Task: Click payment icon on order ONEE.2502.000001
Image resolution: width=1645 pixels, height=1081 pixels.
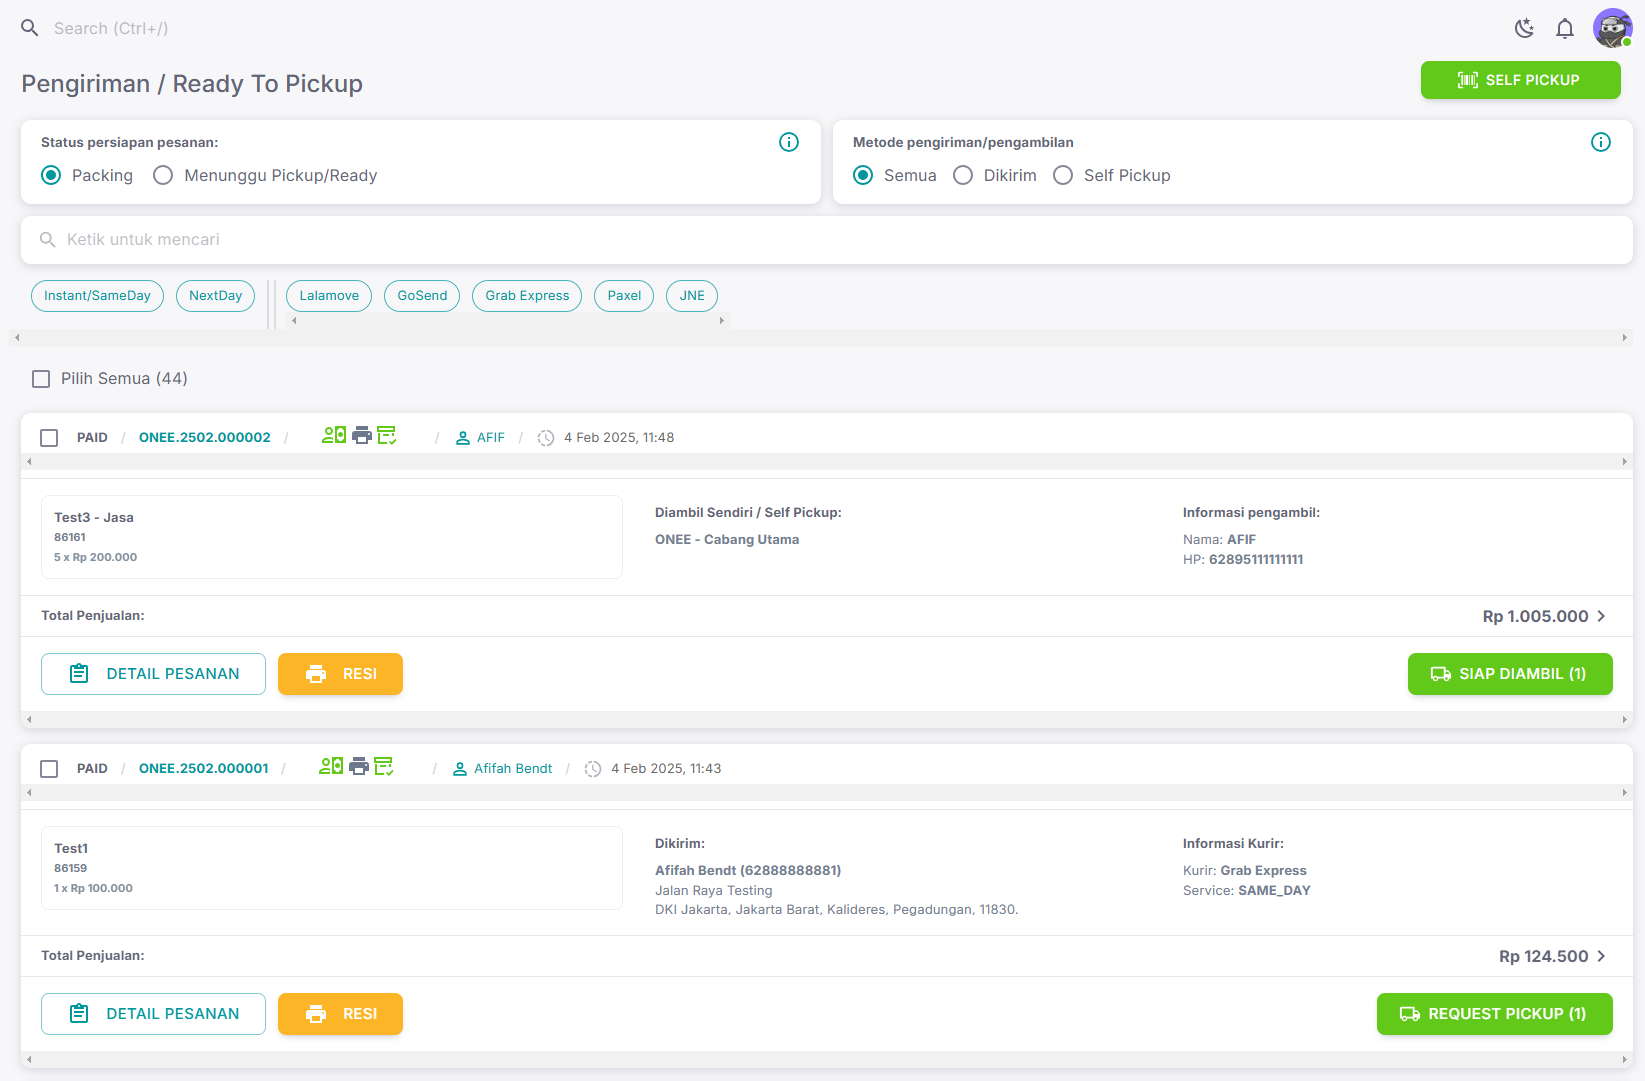Action: (331, 766)
